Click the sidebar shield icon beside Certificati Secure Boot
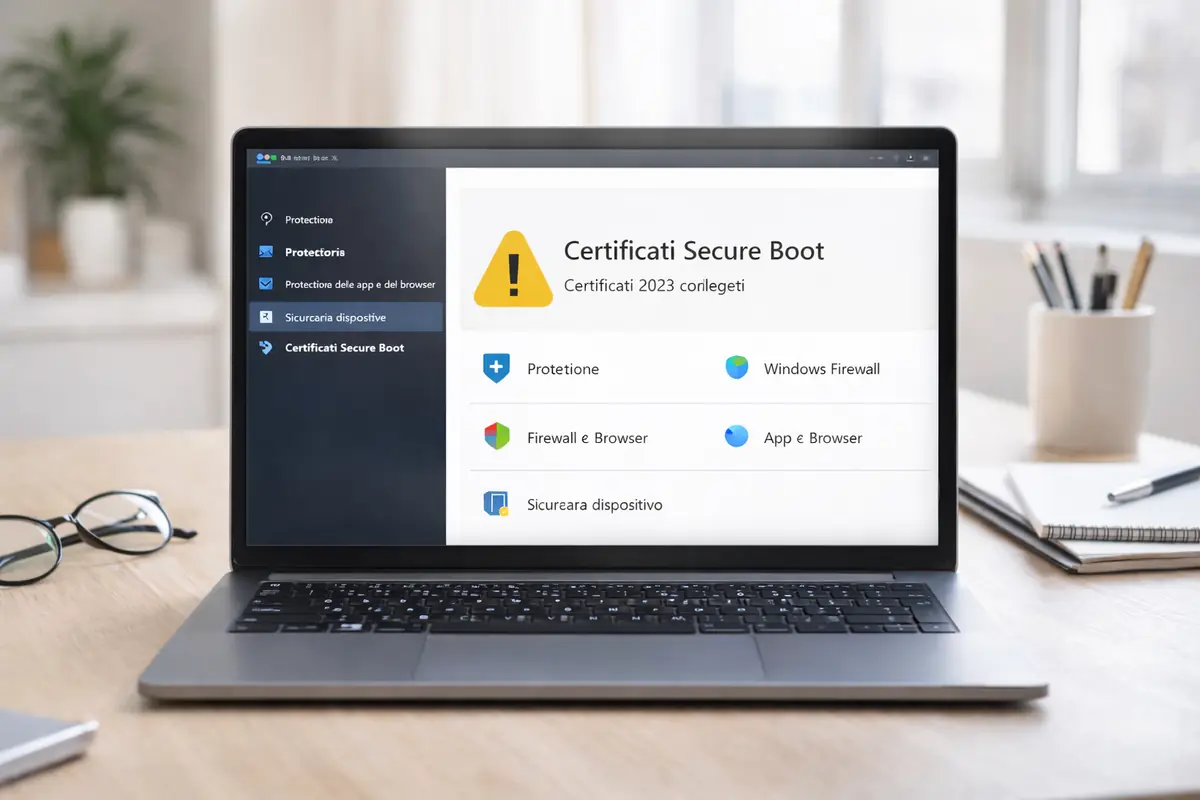This screenshot has height=800, width=1200. coord(266,348)
